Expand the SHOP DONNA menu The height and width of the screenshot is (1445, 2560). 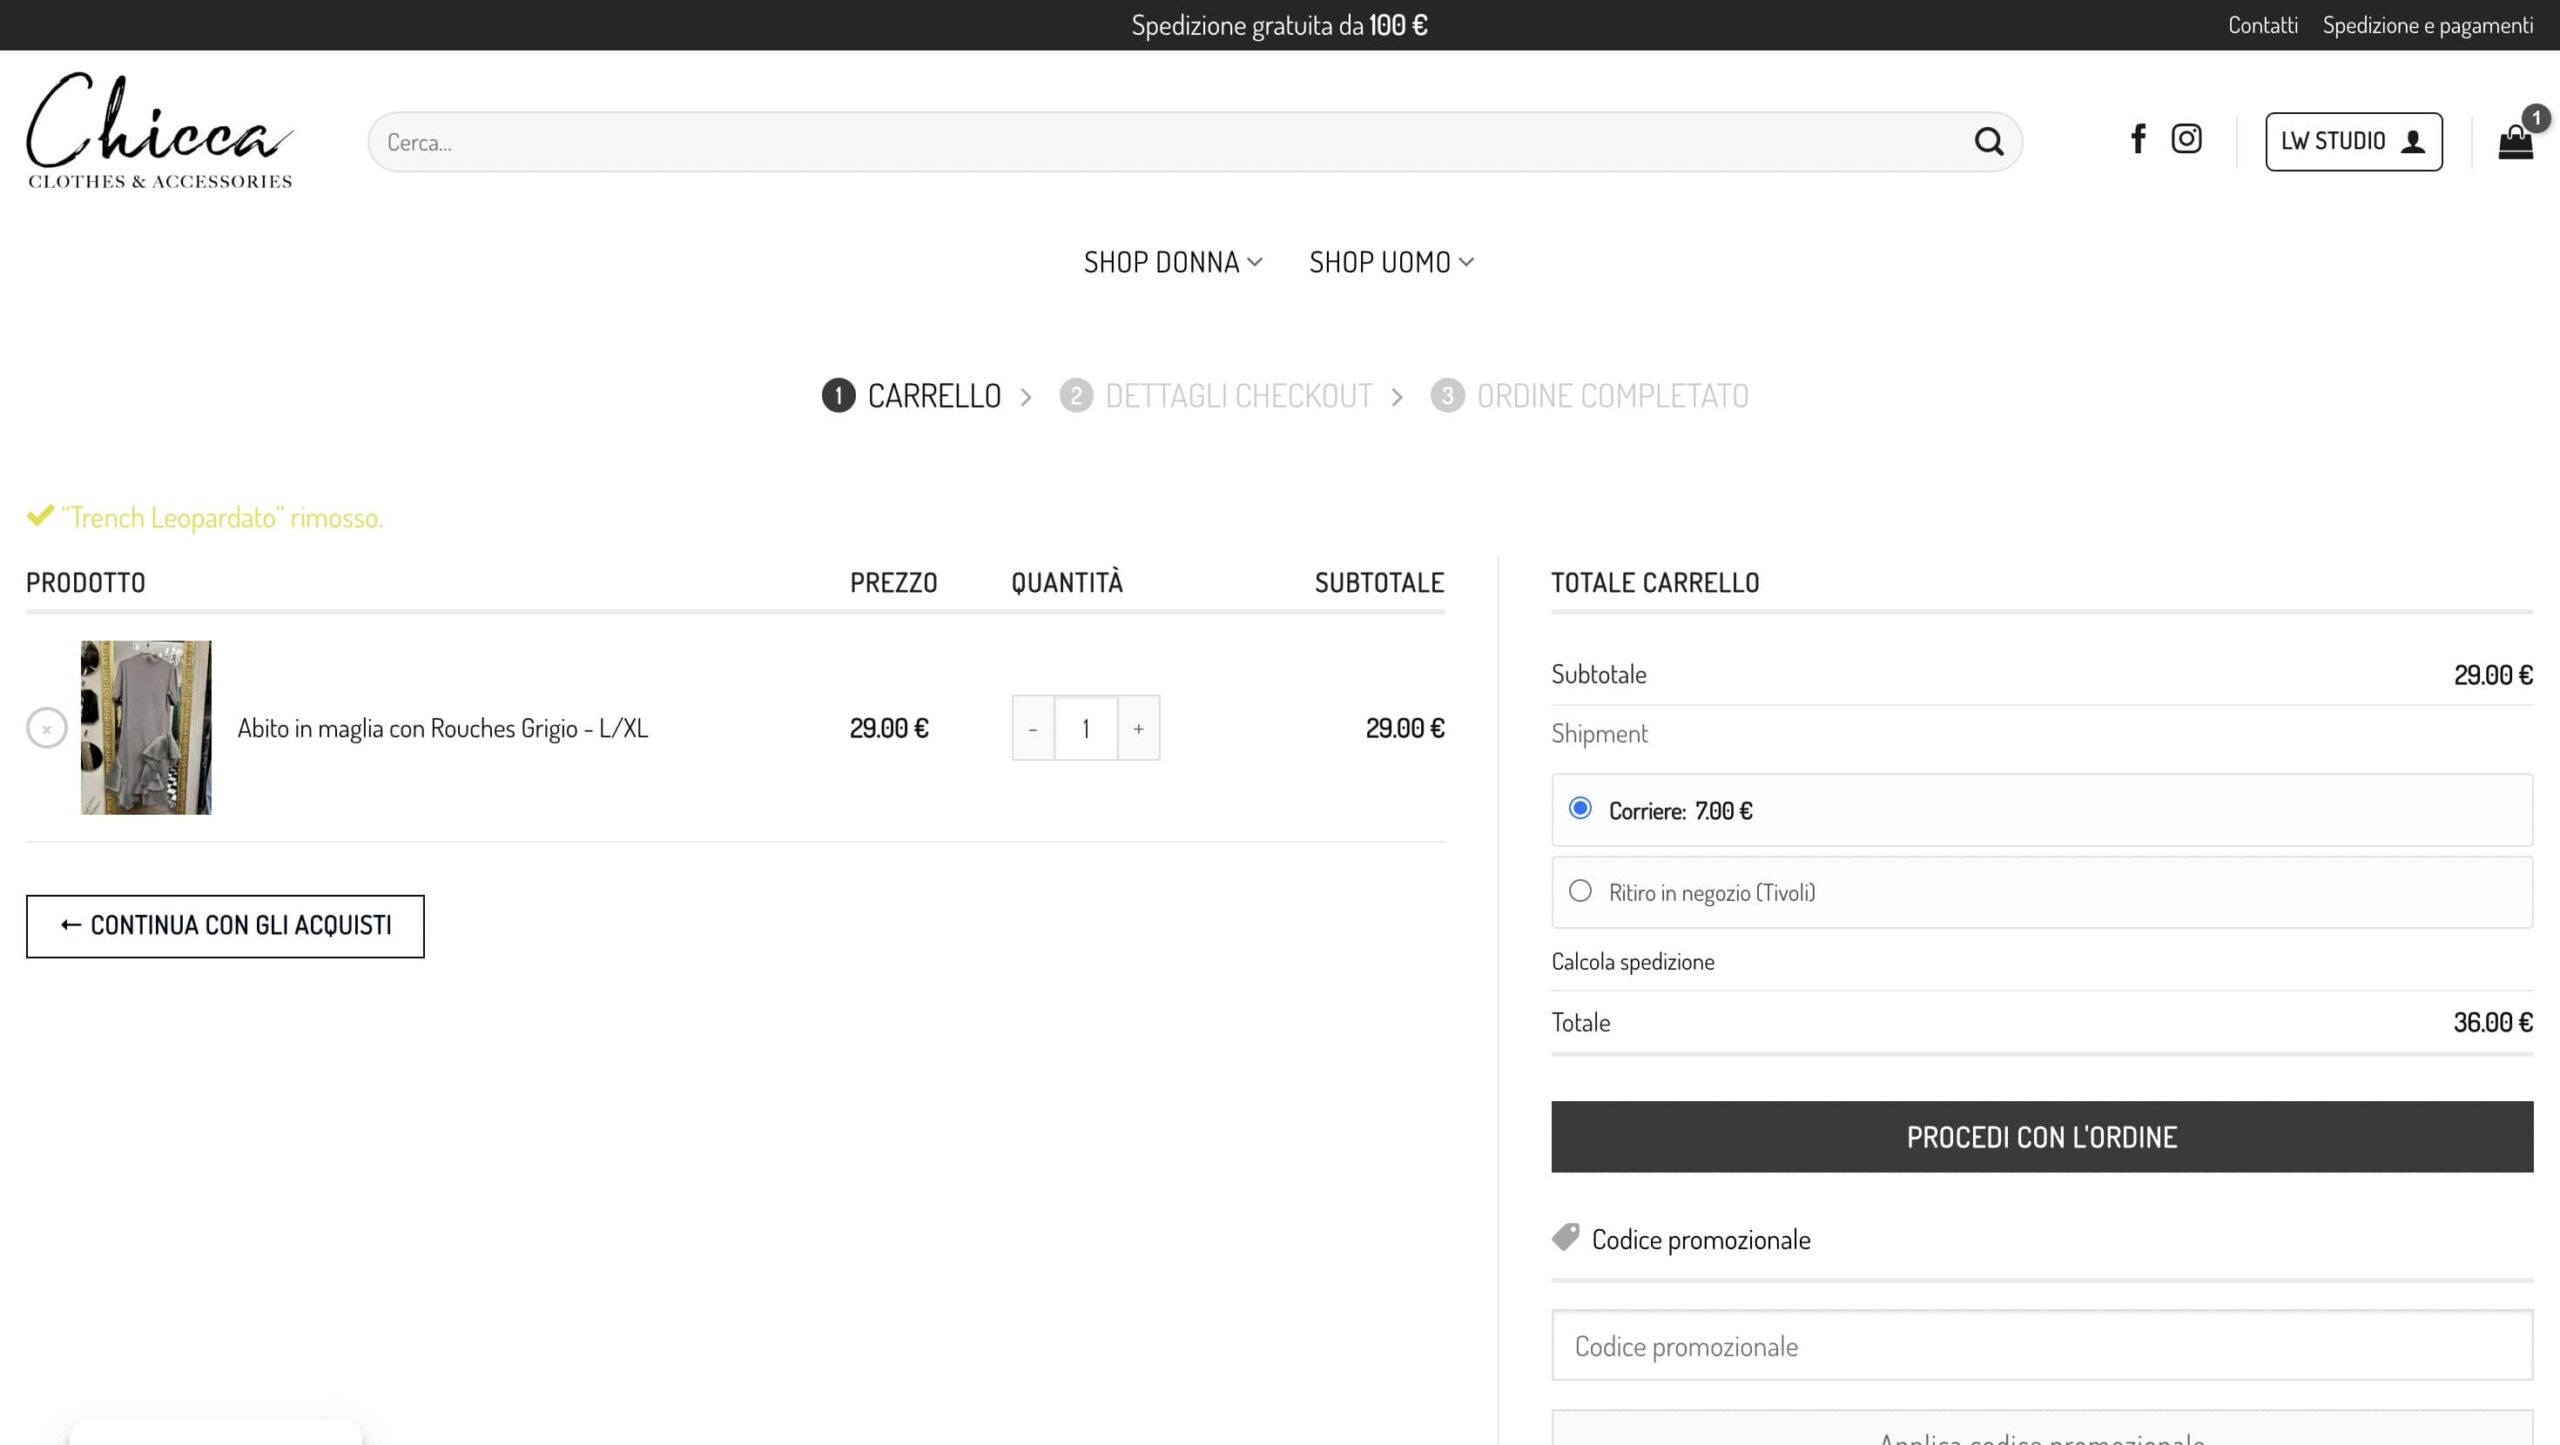[1172, 262]
